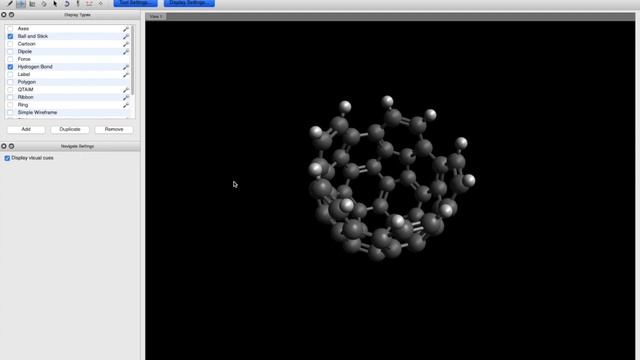Open Ball and Stick settings wrench
The image size is (640, 360).
coord(126,37)
